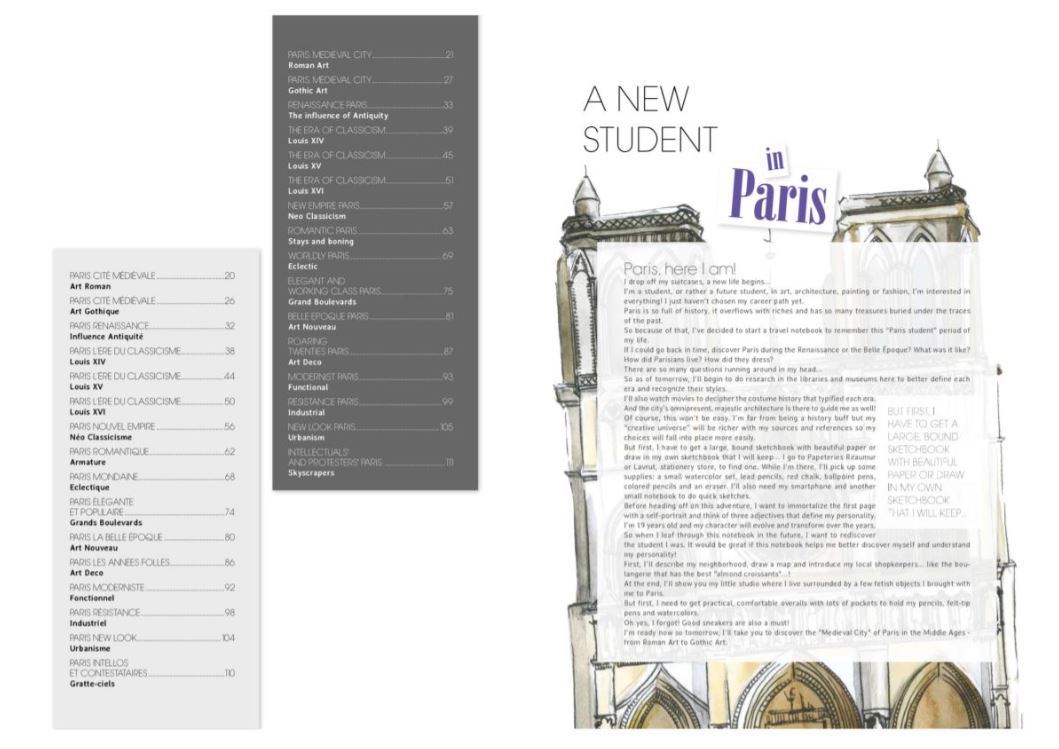Select the "Eclectic" subtitle
Viewport: 1059px width, 749px height.
pos(303,266)
